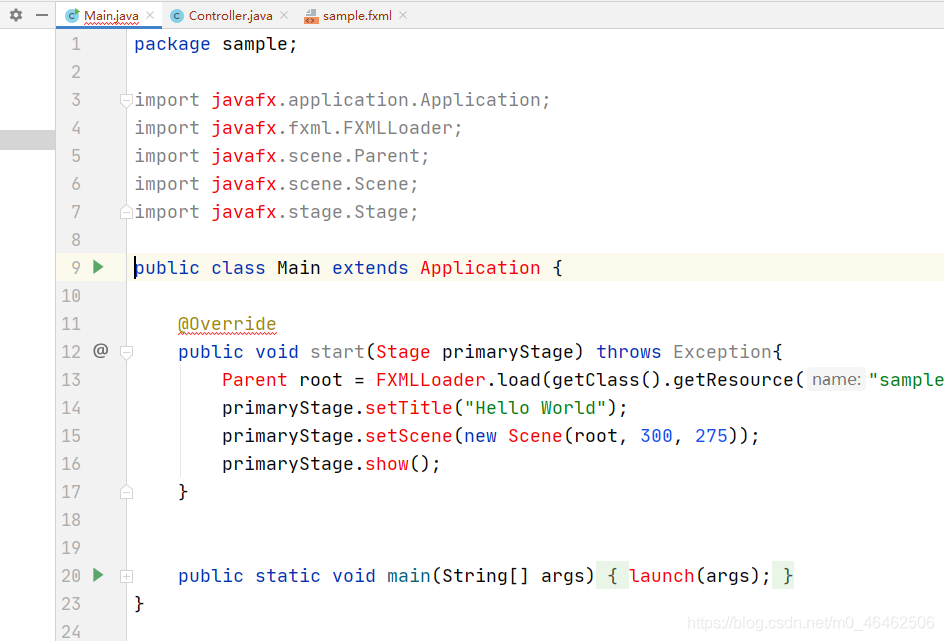The width and height of the screenshot is (944, 641).
Task: Click the run arrow next to main method
Action: tap(98, 575)
